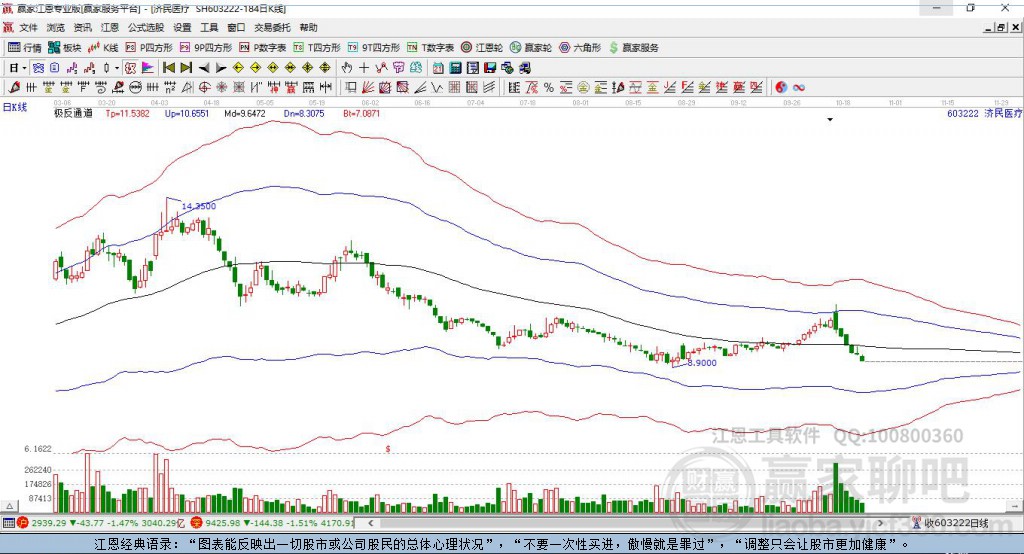The width and height of the screenshot is (1024, 554).
Task: Click the Up=10.6551 value
Action: tap(187, 113)
